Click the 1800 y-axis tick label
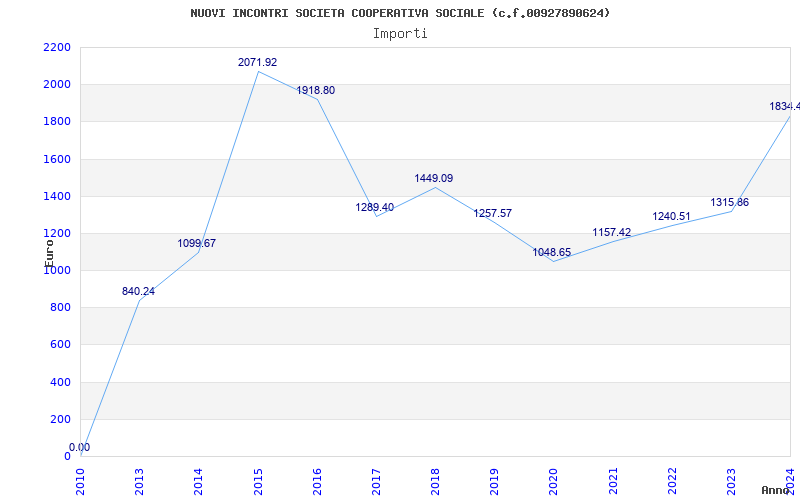The width and height of the screenshot is (800, 500). pos(57,122)
